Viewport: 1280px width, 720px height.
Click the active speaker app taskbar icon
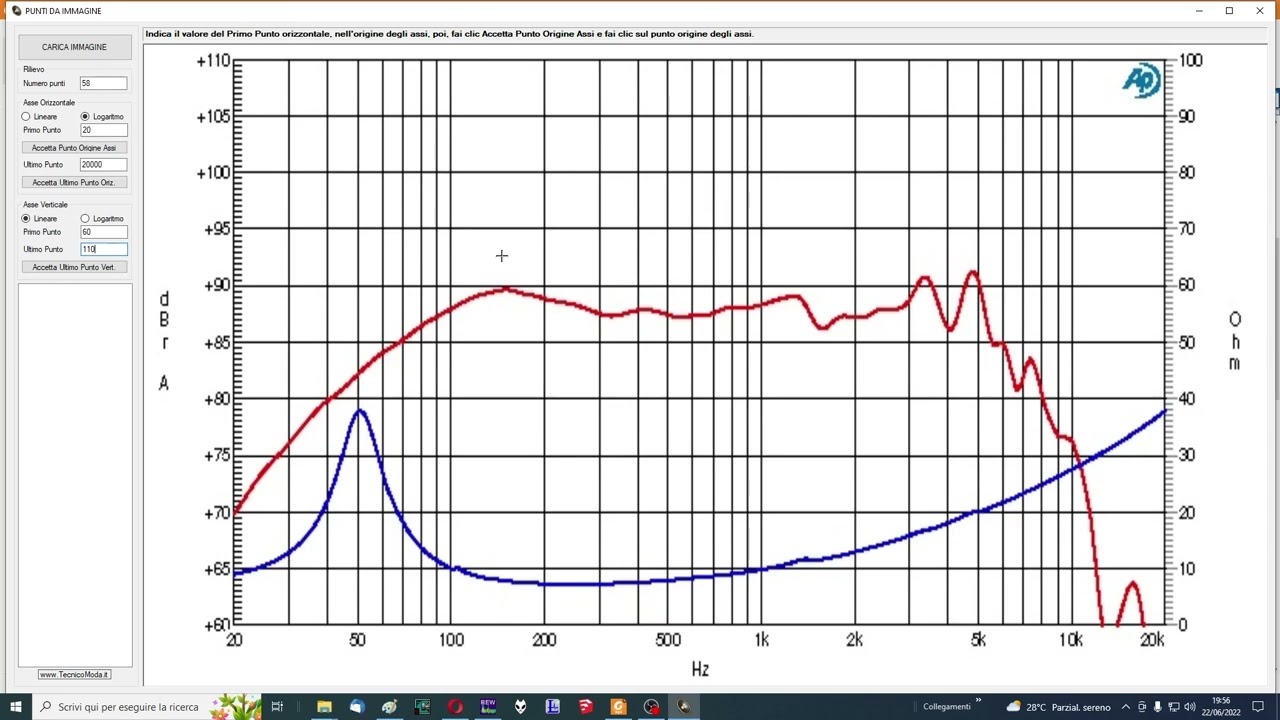pos(684,707)
